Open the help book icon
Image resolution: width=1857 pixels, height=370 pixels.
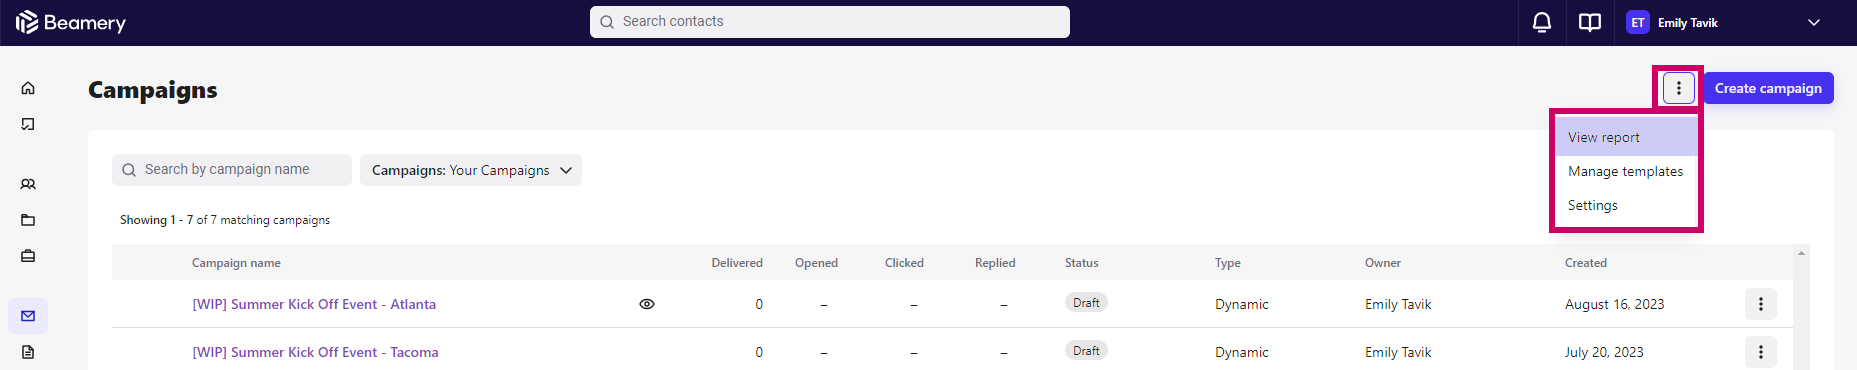click(1590, 22)
